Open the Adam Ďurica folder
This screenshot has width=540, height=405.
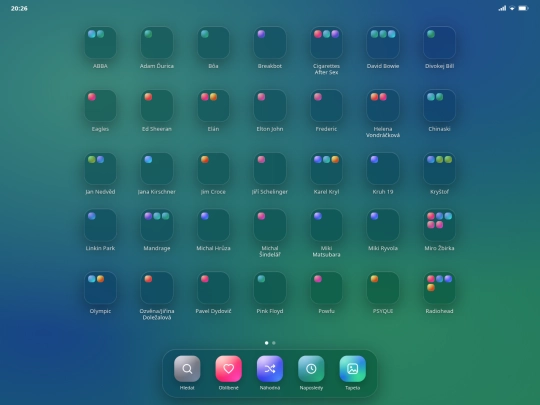coord(157,43)
